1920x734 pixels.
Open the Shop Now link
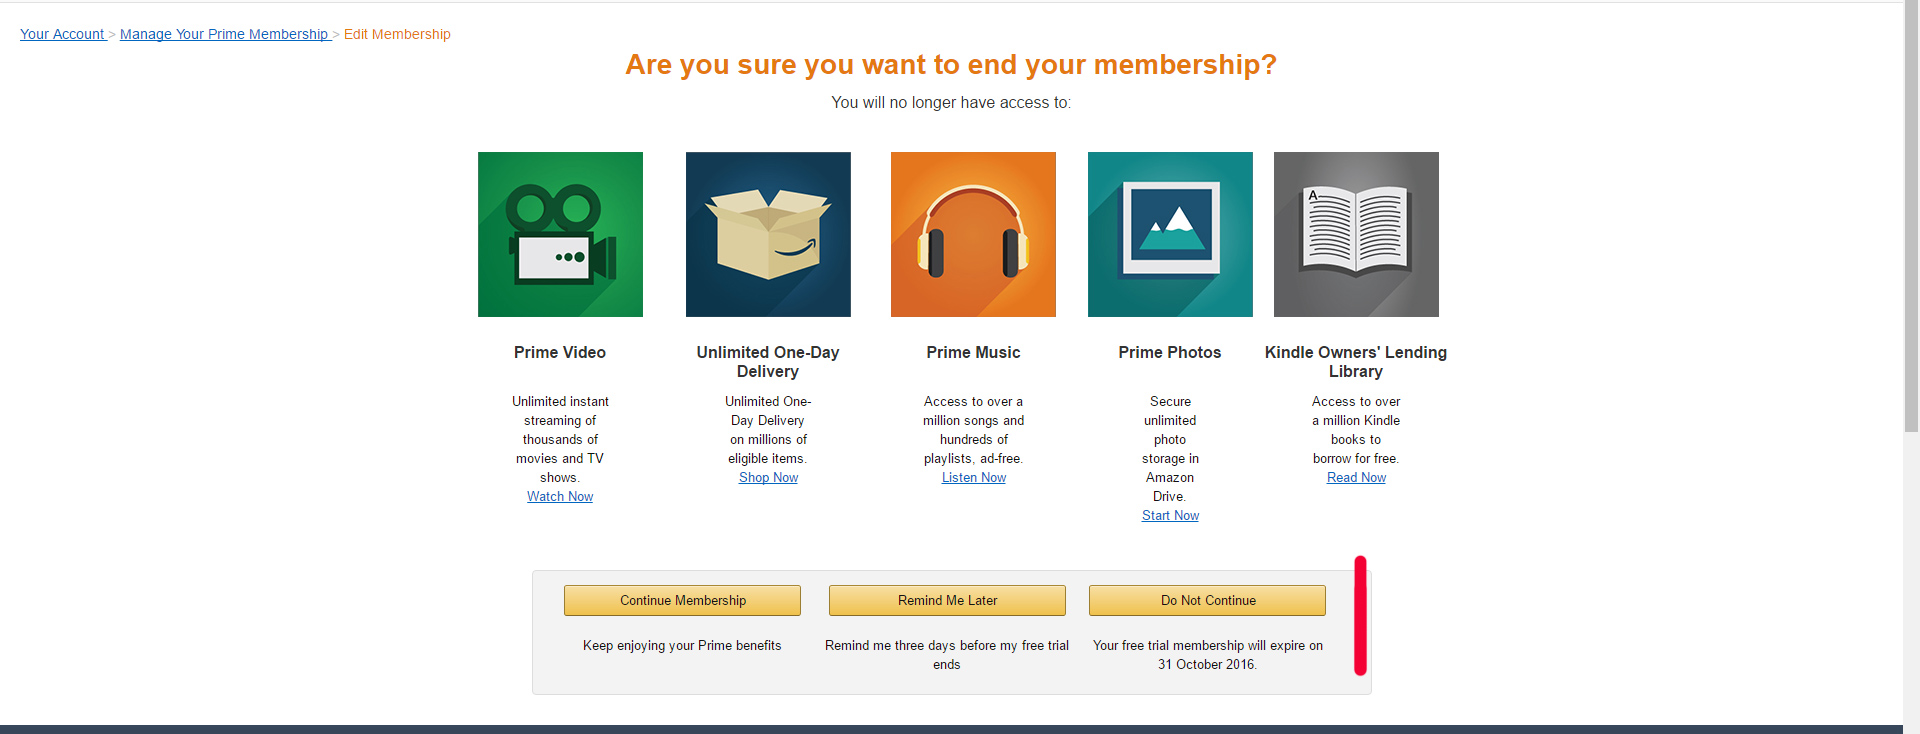pyautogui.click(x=768, y=478)
